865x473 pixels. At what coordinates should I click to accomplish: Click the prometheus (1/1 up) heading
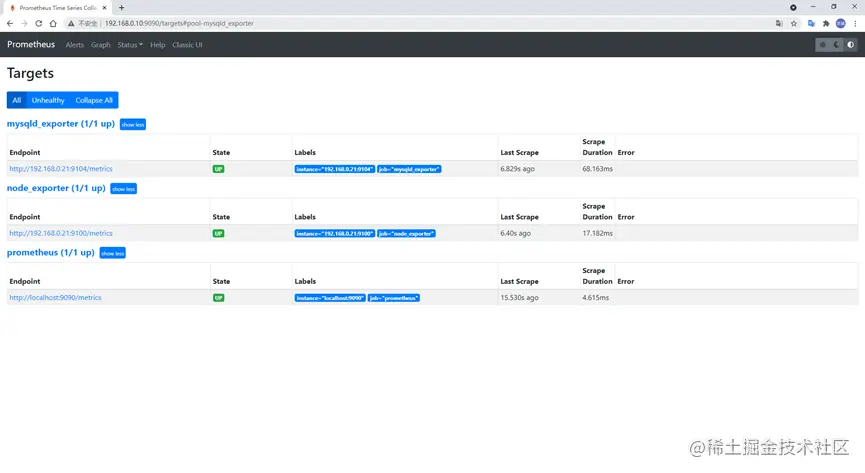[50, 252]
